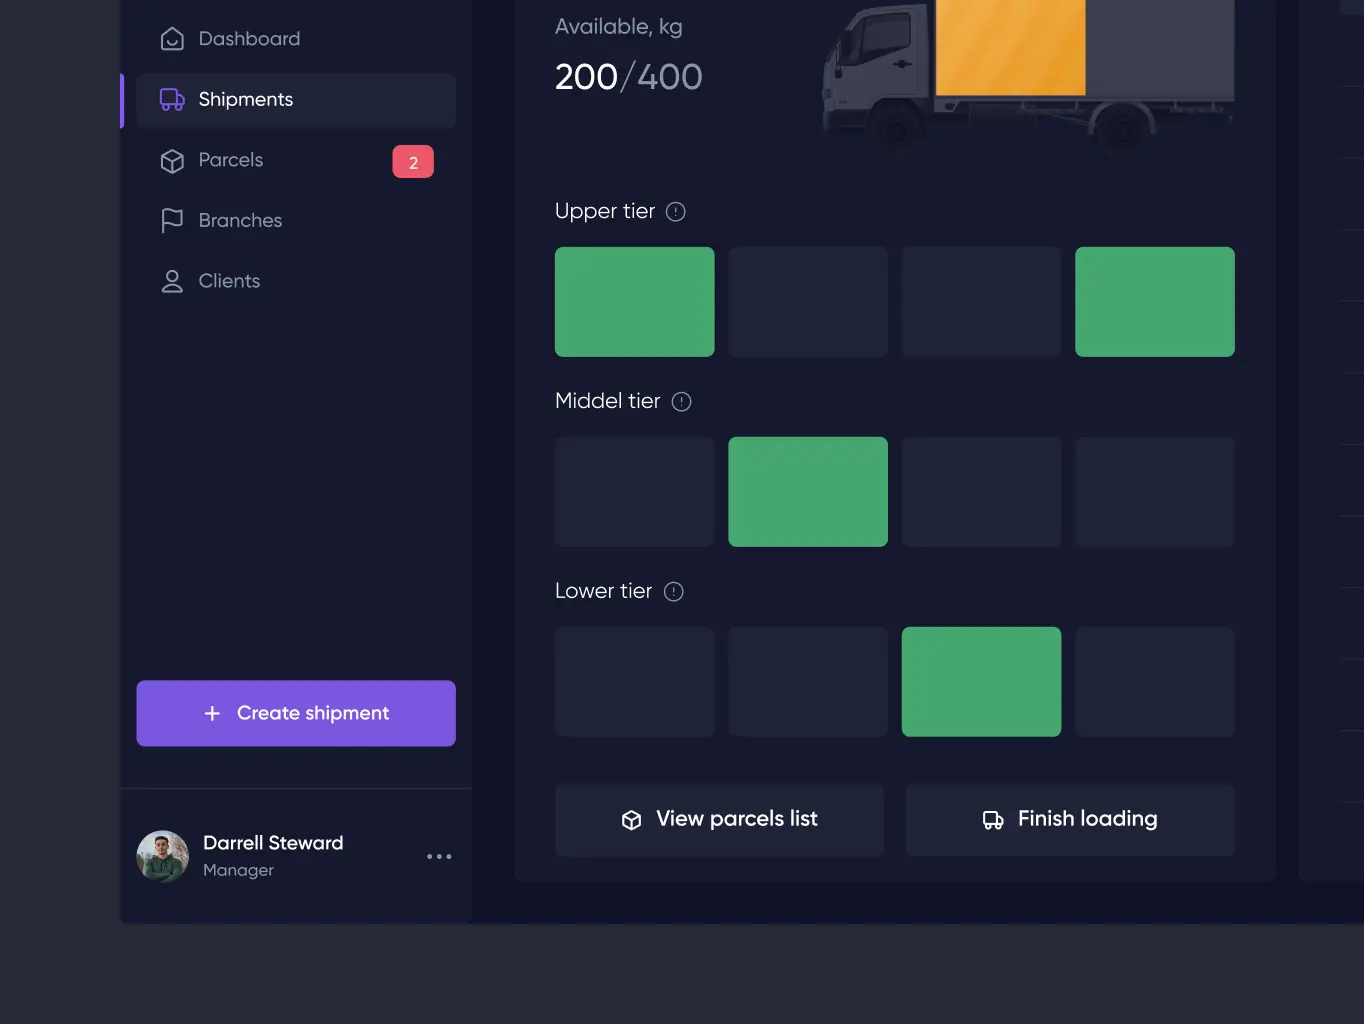Click Darrell Steward's profile avatar

click(163, 857)
